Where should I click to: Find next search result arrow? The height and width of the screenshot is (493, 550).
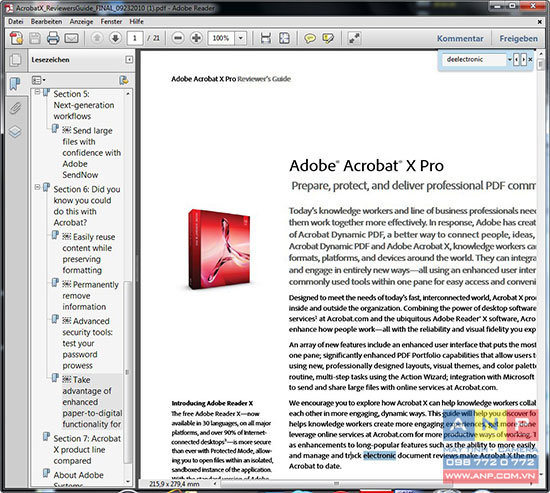click(523, 60)
